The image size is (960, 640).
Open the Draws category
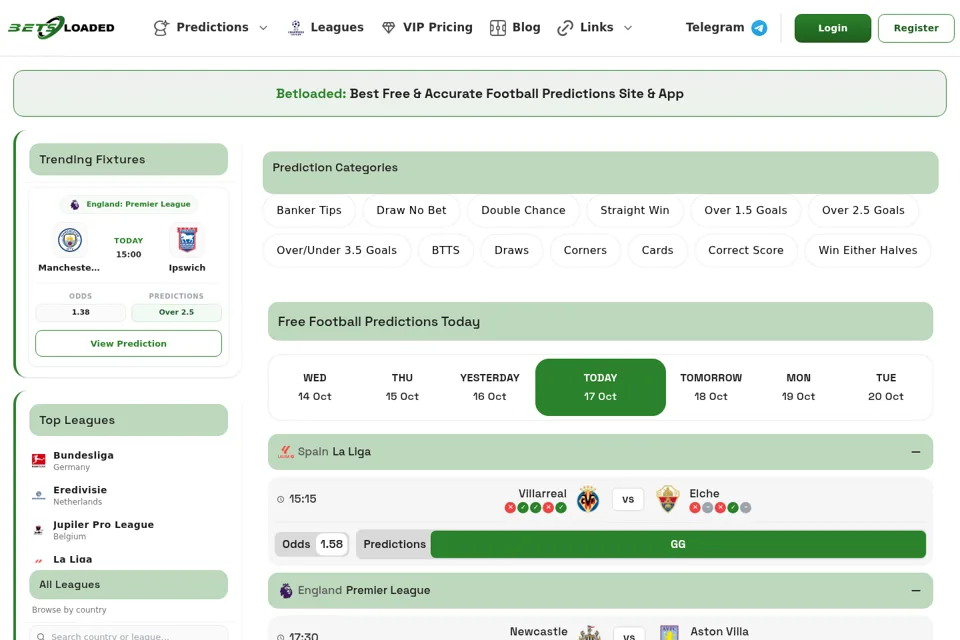[x=512, y=250]
